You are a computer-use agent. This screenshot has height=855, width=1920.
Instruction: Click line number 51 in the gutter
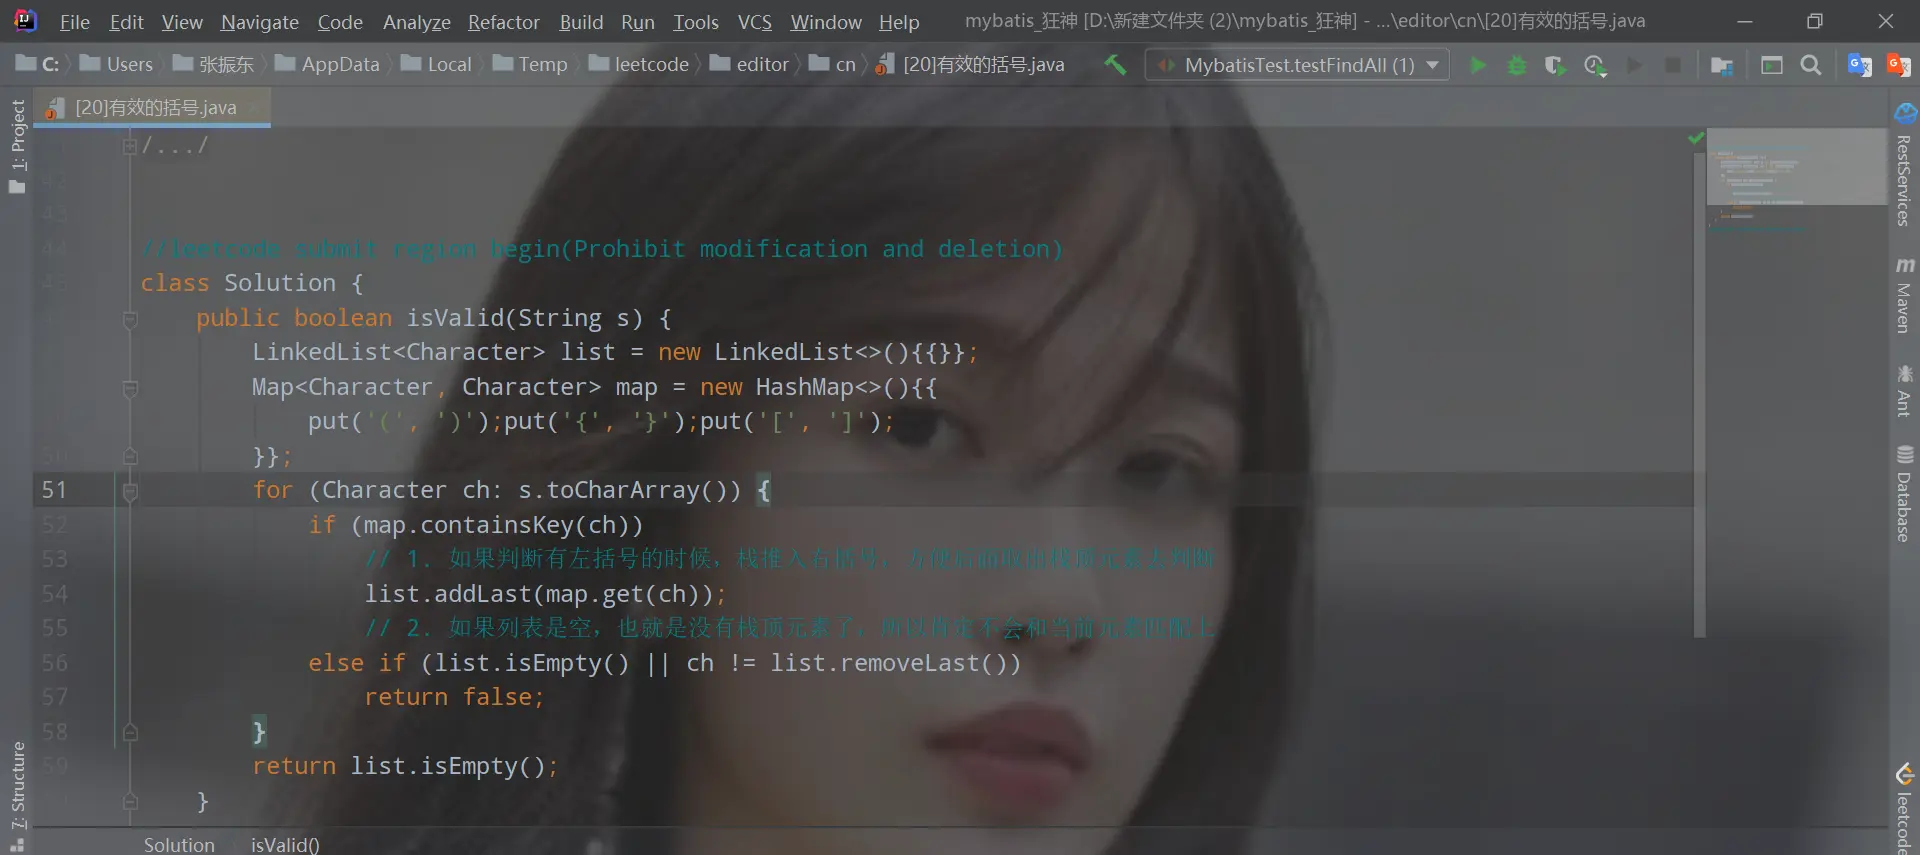(54, 490)
